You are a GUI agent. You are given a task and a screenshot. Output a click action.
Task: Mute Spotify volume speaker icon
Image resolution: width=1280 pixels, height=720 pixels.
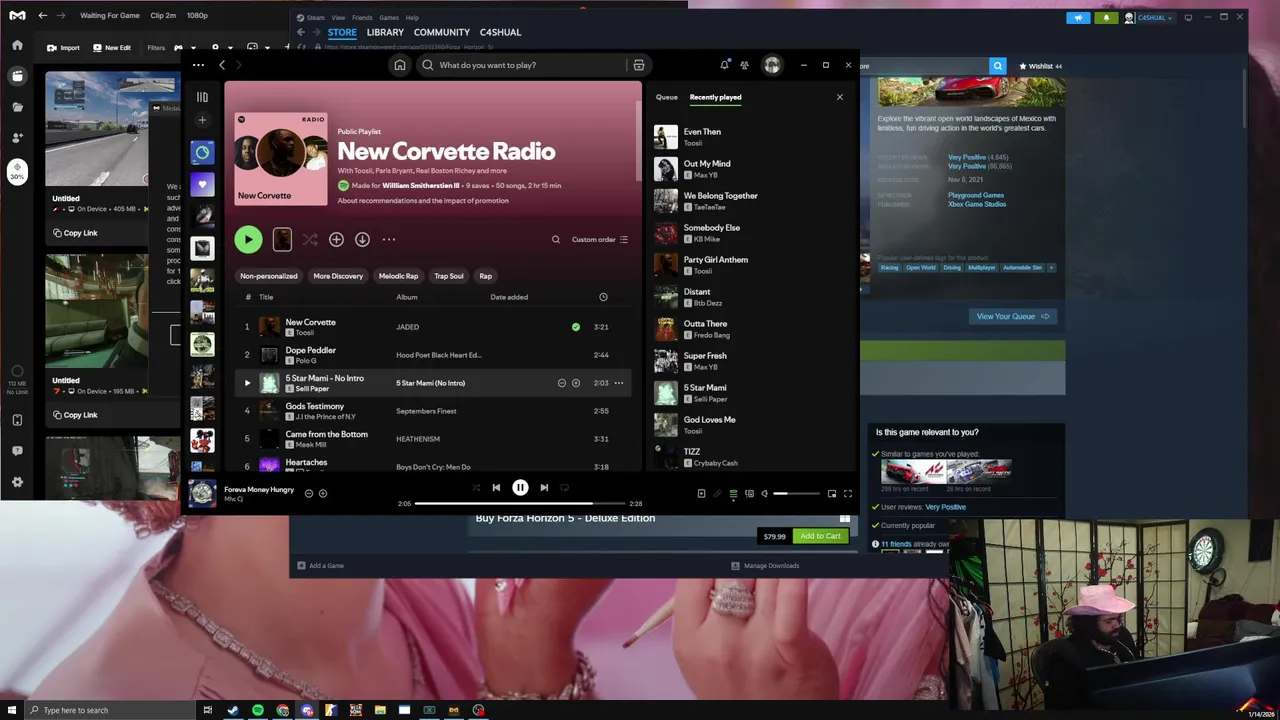click(764, 493)
